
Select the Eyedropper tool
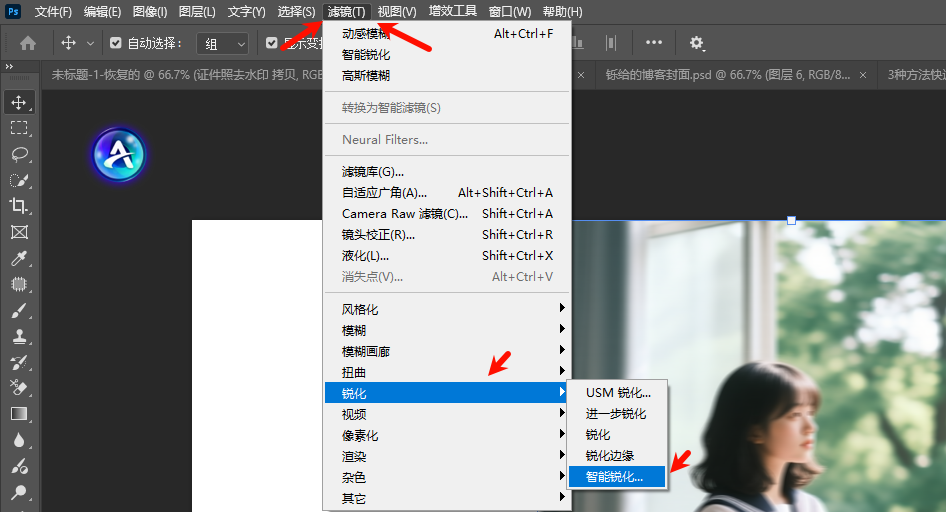pyautogui.click(x=19, y=258)
